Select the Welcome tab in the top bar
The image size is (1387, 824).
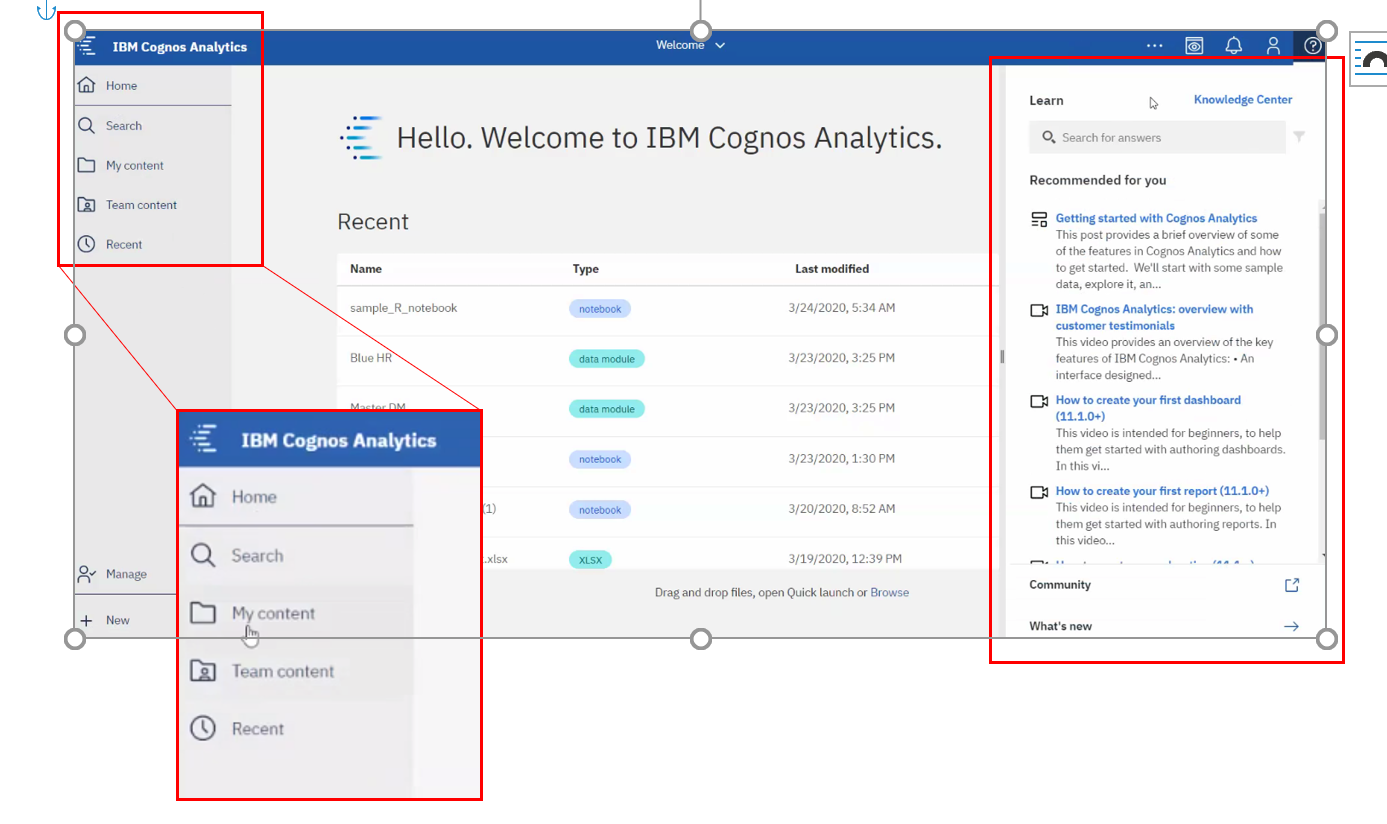[681, 45]
